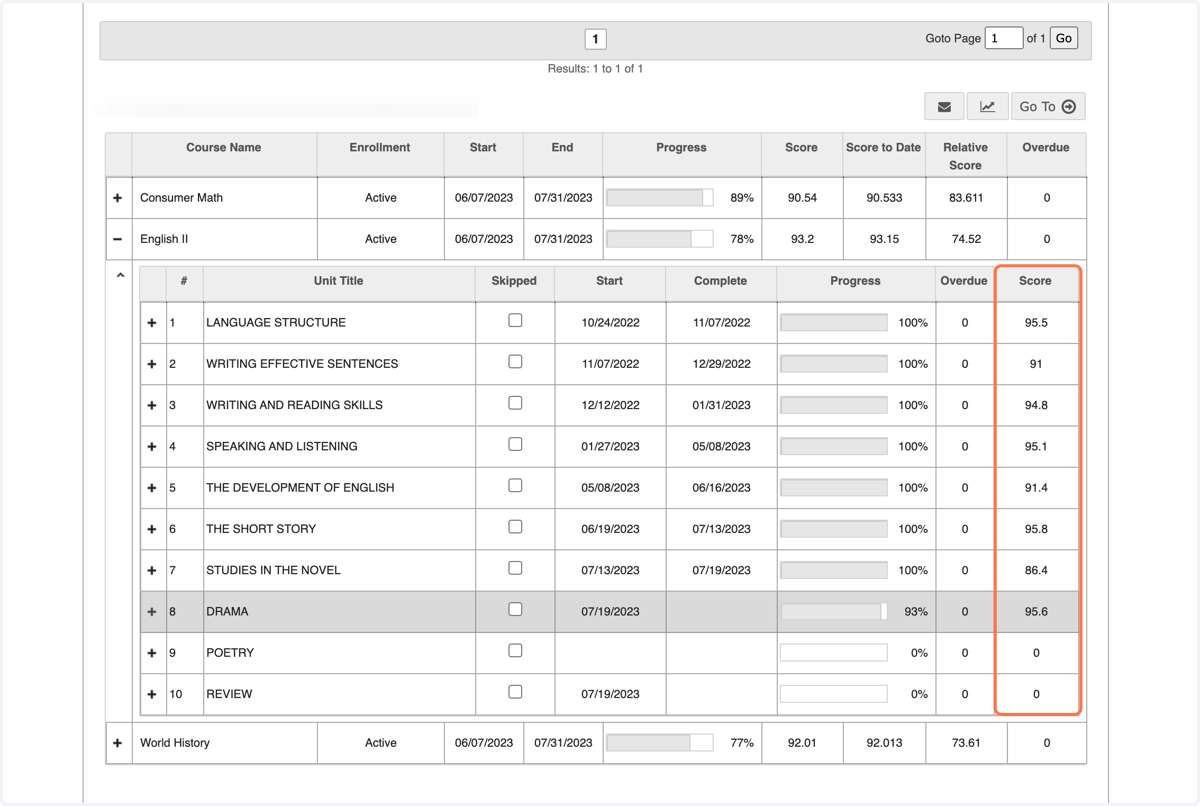Click the POETRY 0% progress bar
This screenshot has width=1200, height=806.
pyautogui.click(x=834, y=653)
